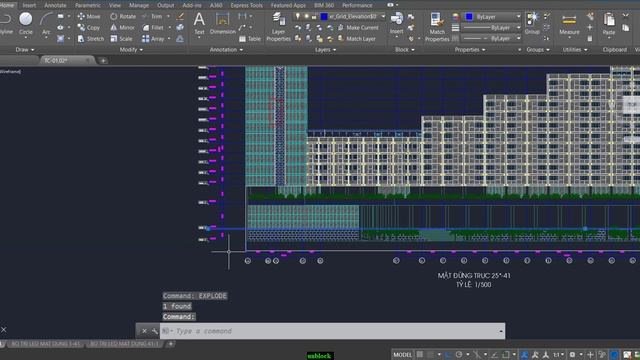Expand the Groups panel

coord(538,50)
